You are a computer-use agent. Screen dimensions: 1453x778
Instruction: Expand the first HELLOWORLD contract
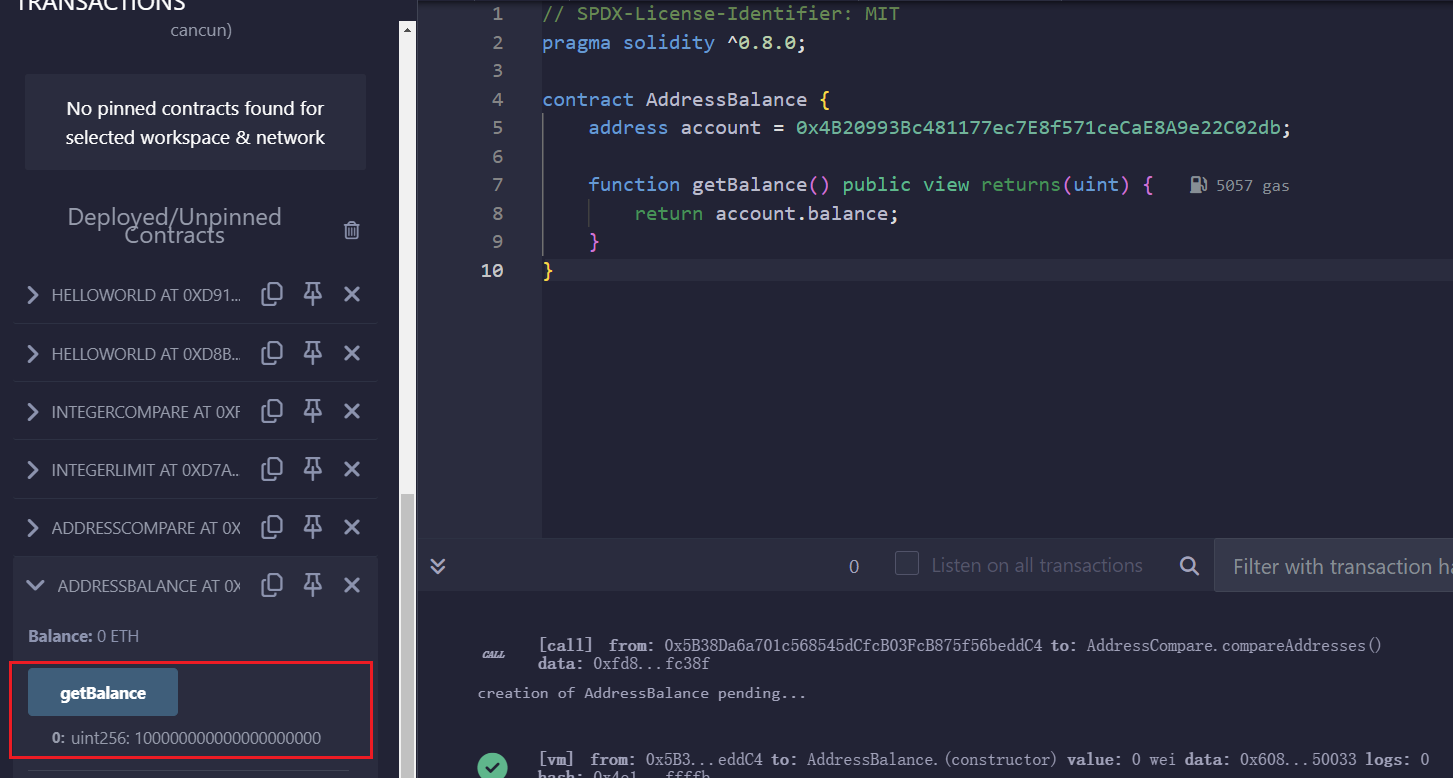coord(33,295)
